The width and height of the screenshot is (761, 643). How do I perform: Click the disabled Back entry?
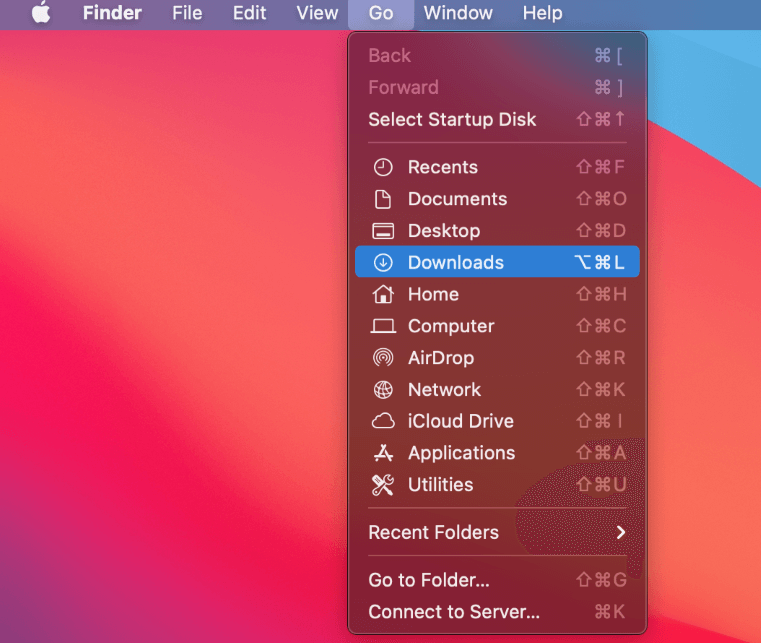pyautogui.click(x=497, y=56)
